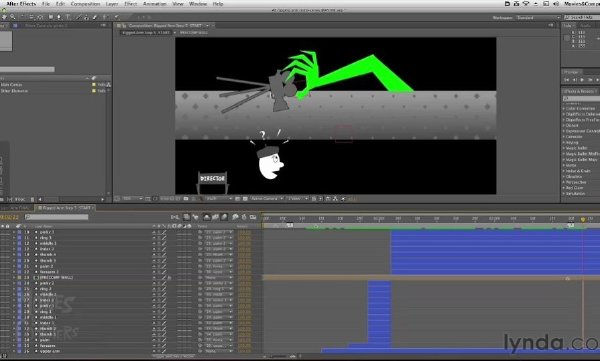Viewport: 600px width, 361px height.
Task: Open parent dropdown of PRECOMP WALL layer
Action: [218, 278]
